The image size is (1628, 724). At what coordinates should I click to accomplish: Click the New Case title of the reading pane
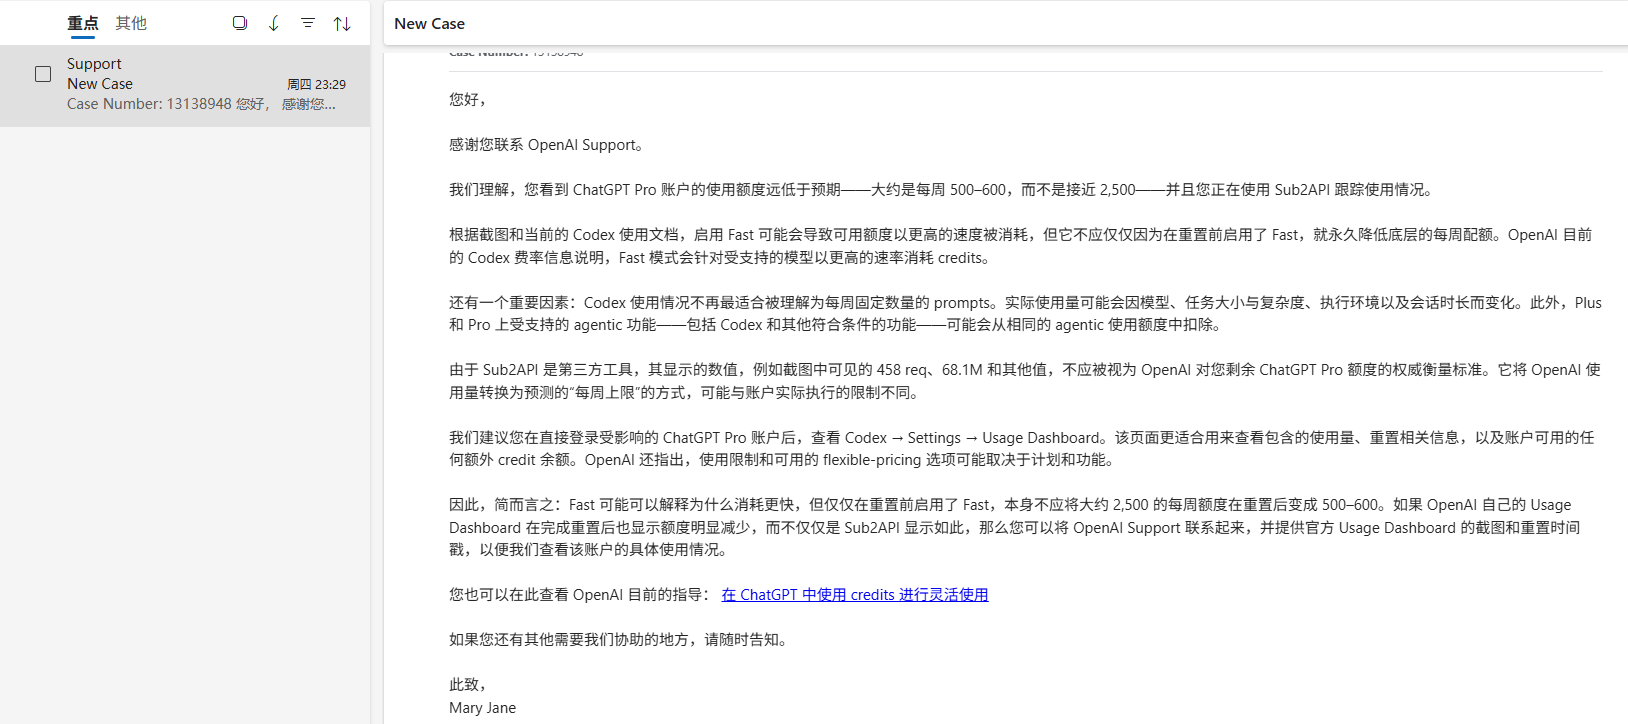[430, 24]
